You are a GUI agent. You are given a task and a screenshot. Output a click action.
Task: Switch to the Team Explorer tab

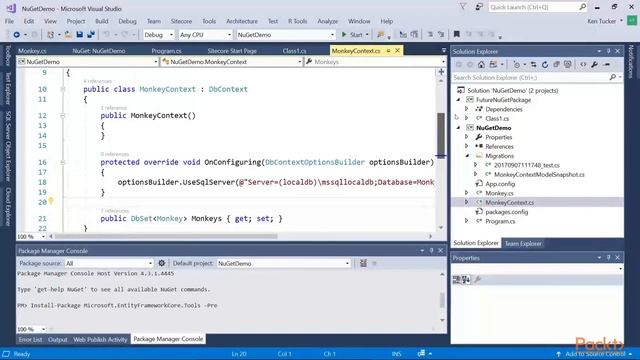pos(523,243)
